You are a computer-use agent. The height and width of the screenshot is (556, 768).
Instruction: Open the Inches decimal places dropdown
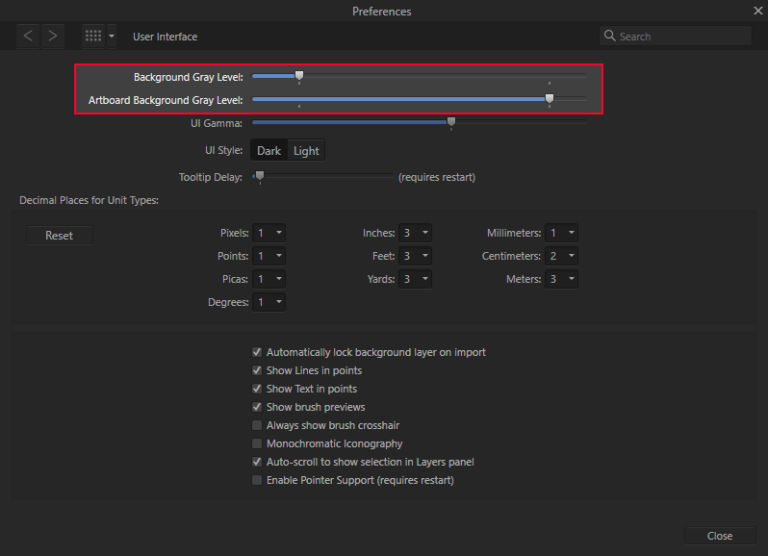[x=415, y=233]
